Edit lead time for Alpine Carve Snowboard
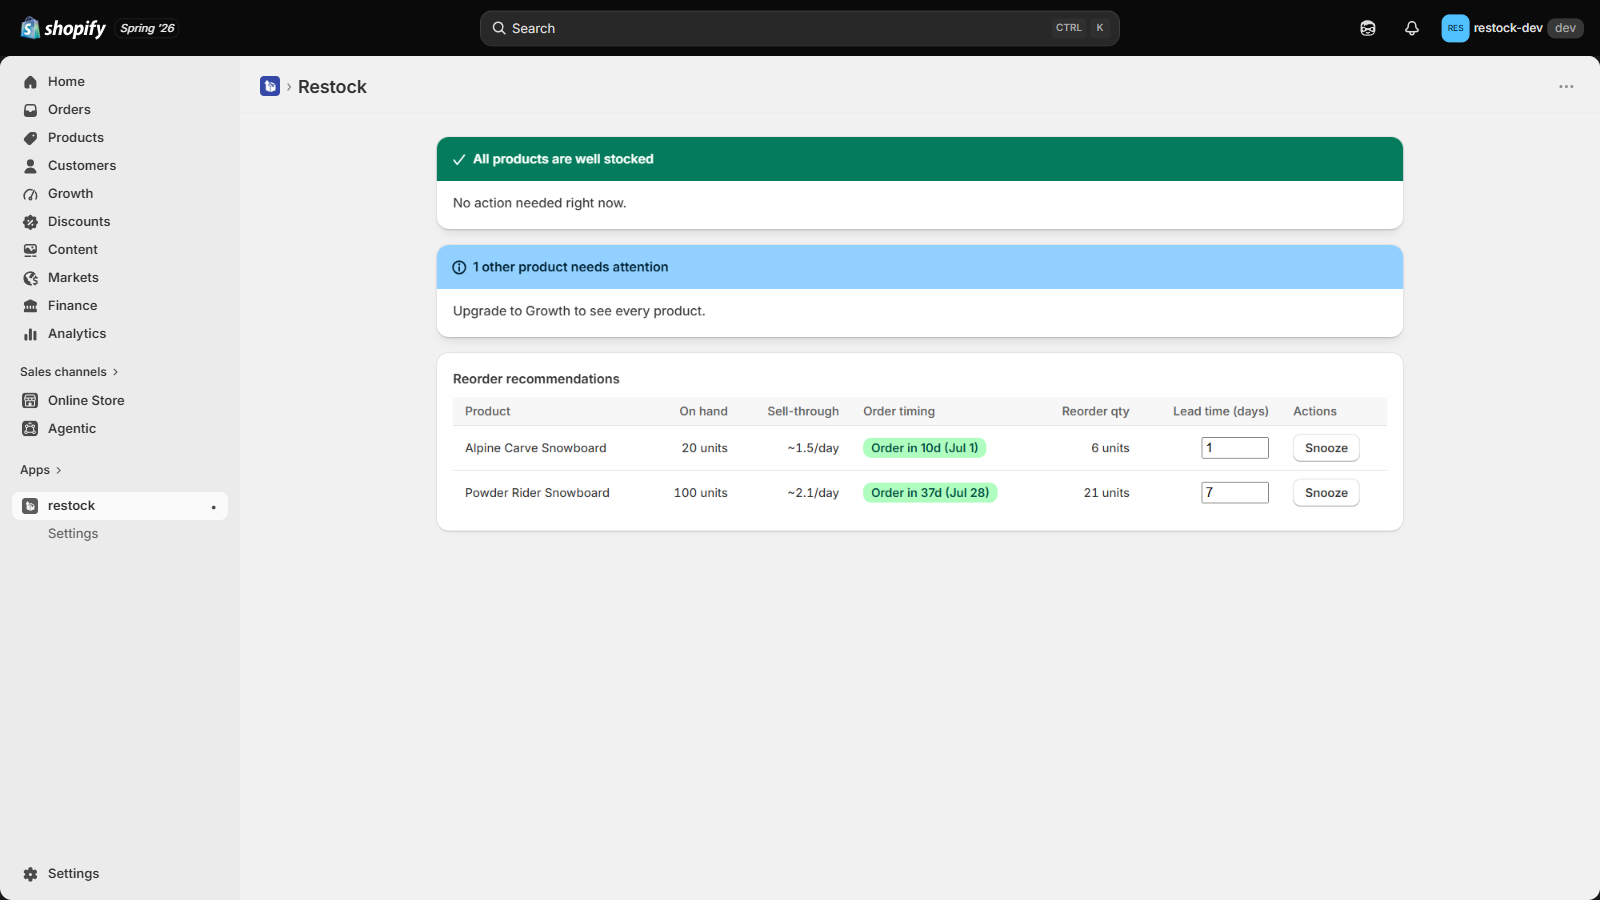The height and width of the screenshot is (900, 1600). [1235, 448]
